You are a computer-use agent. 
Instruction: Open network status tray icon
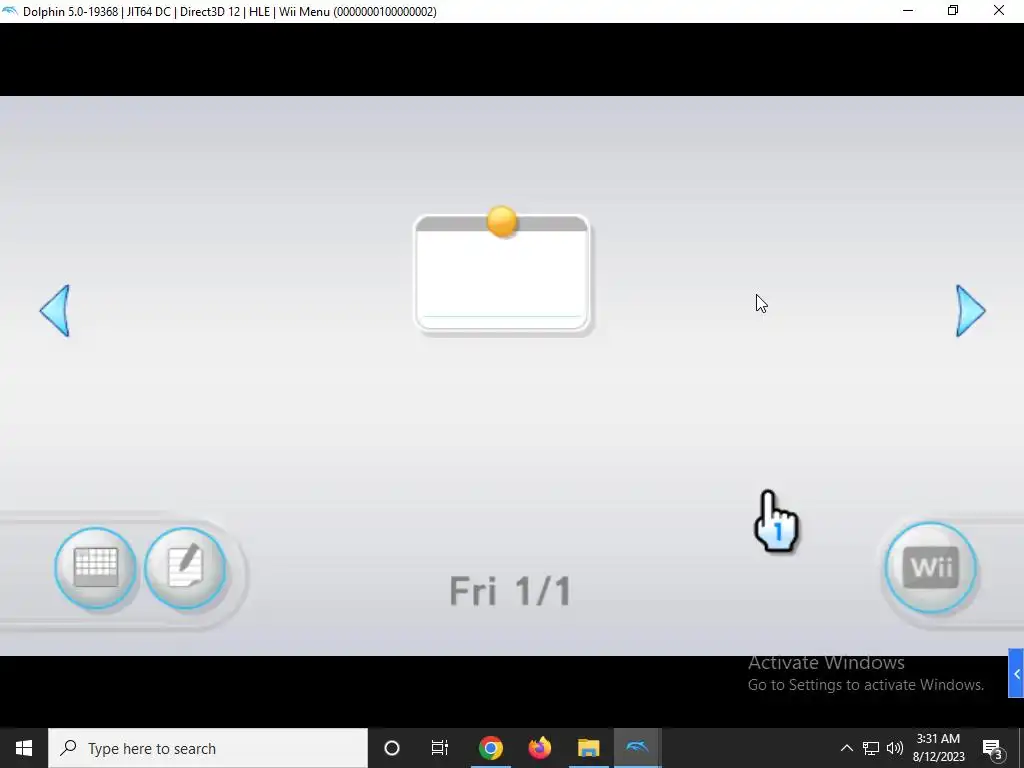click(x=871, y=748)
